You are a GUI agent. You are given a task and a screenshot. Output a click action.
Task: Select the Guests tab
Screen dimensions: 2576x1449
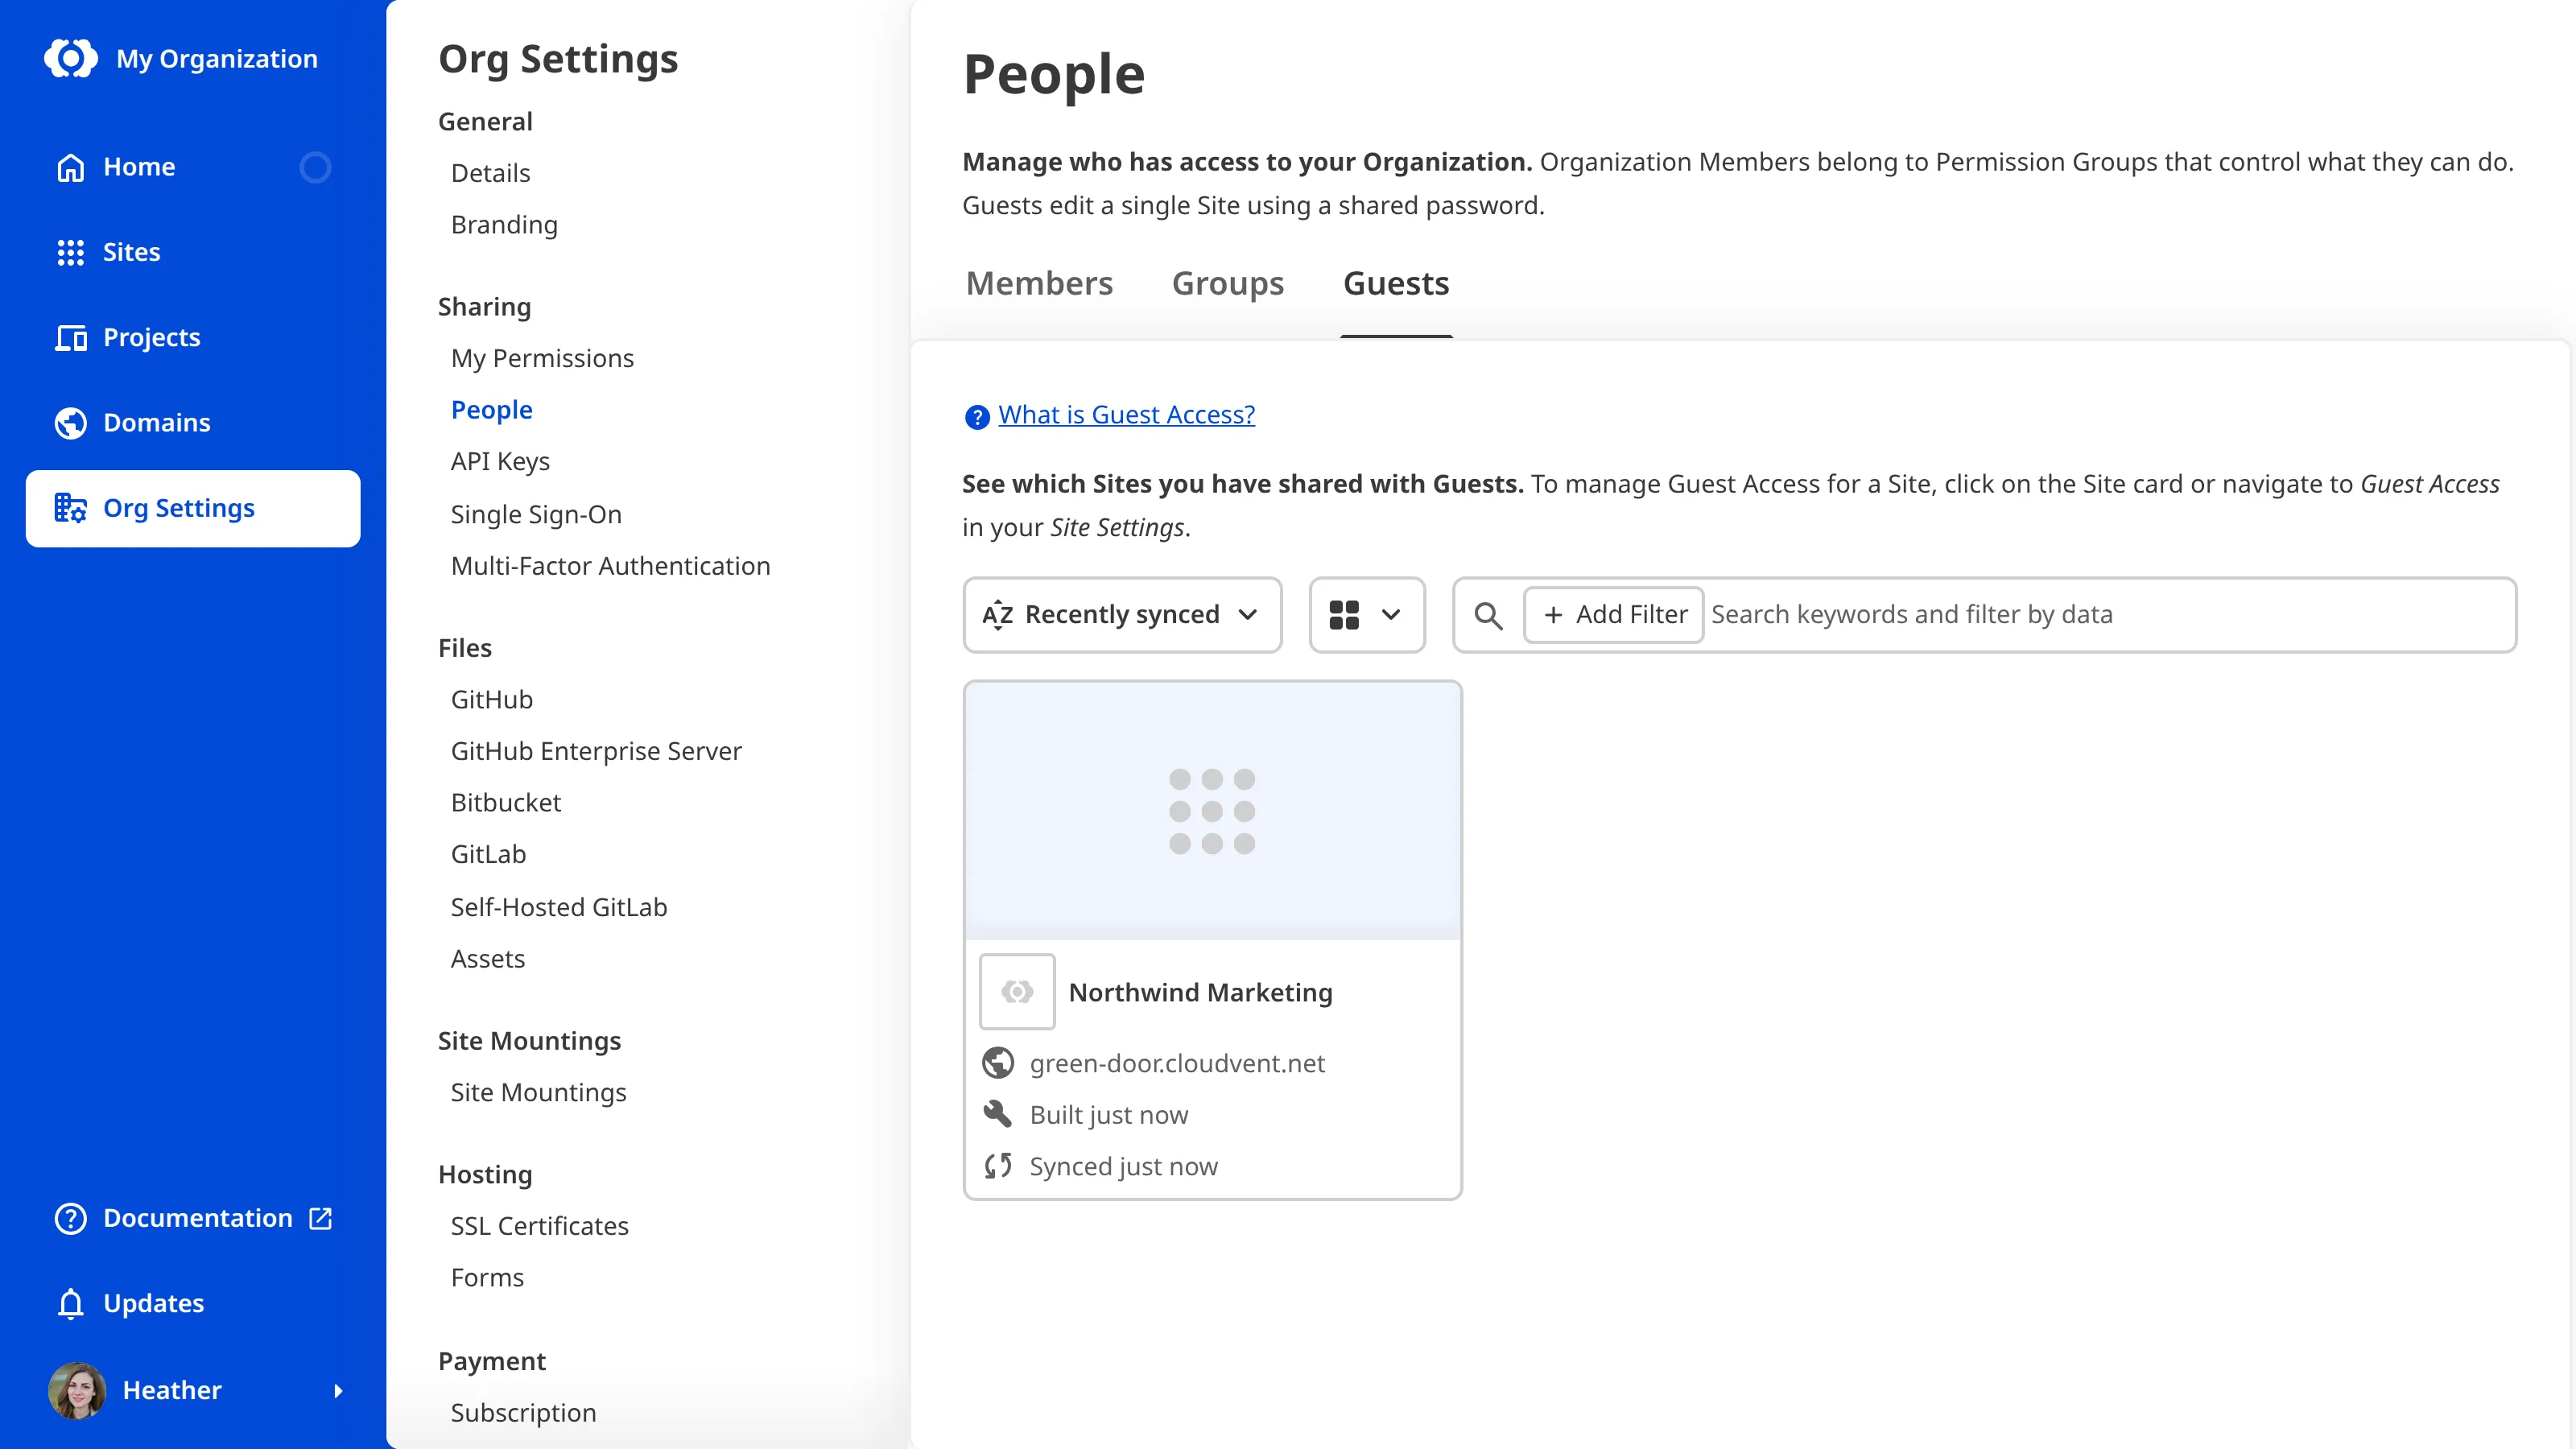(1396, 284)
